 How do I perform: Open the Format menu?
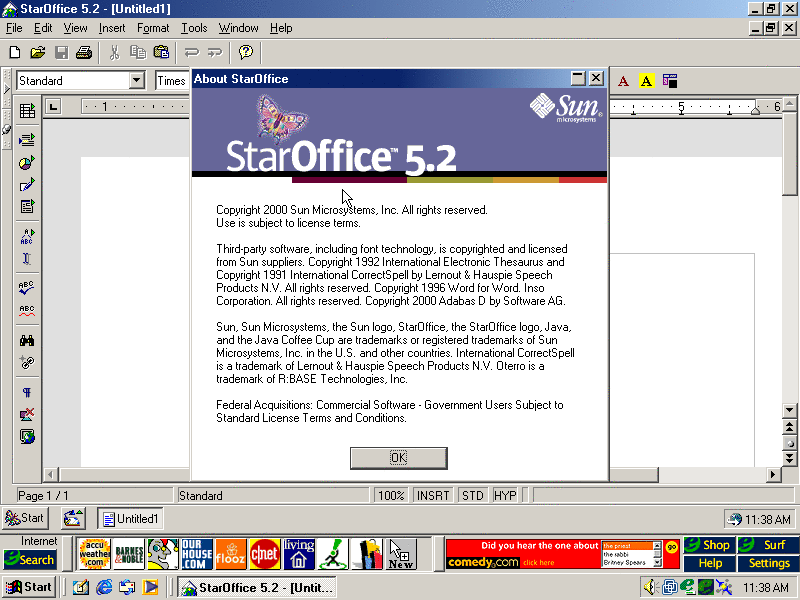tap(153, 28)
